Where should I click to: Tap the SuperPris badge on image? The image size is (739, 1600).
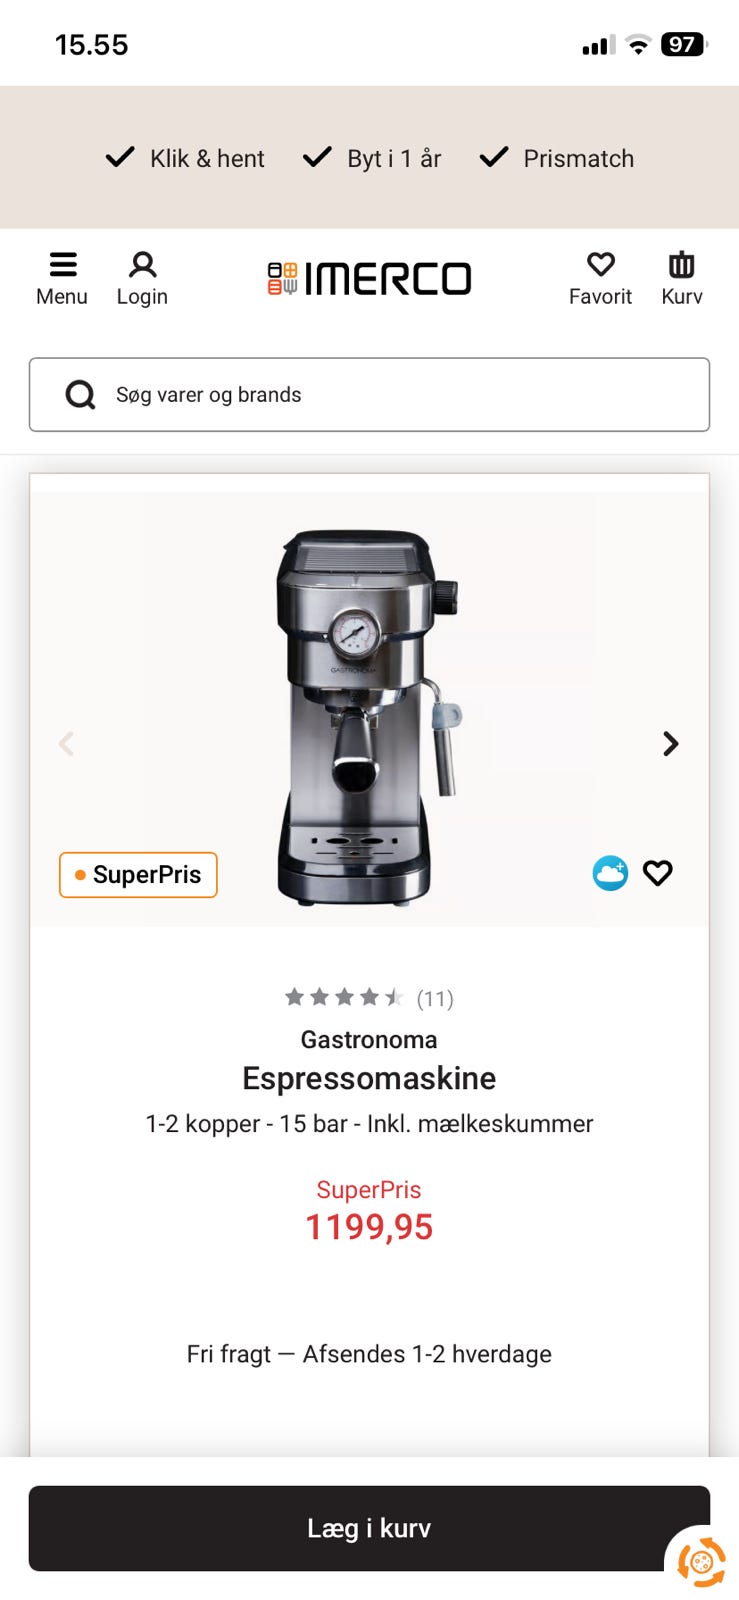click(138, 874)
